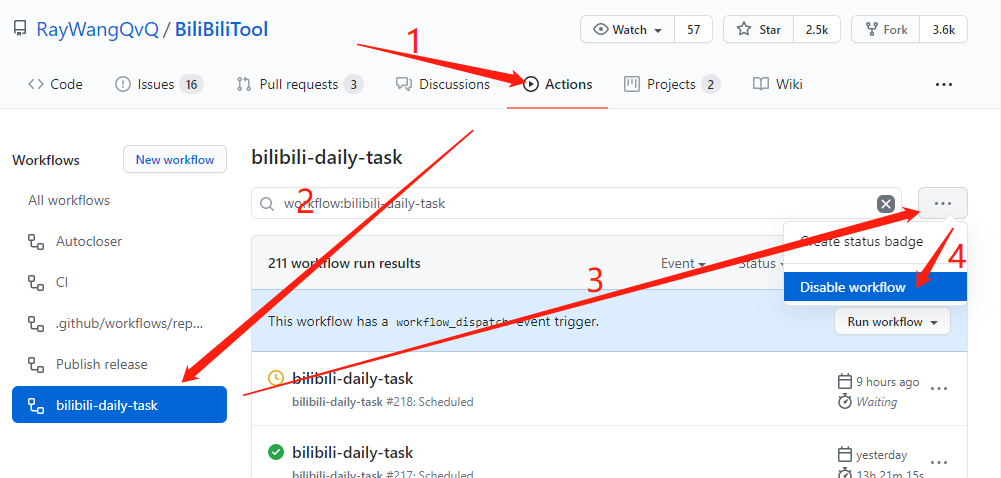Click the New workflow button
The image size is (1001, 478).
(175, 160)
